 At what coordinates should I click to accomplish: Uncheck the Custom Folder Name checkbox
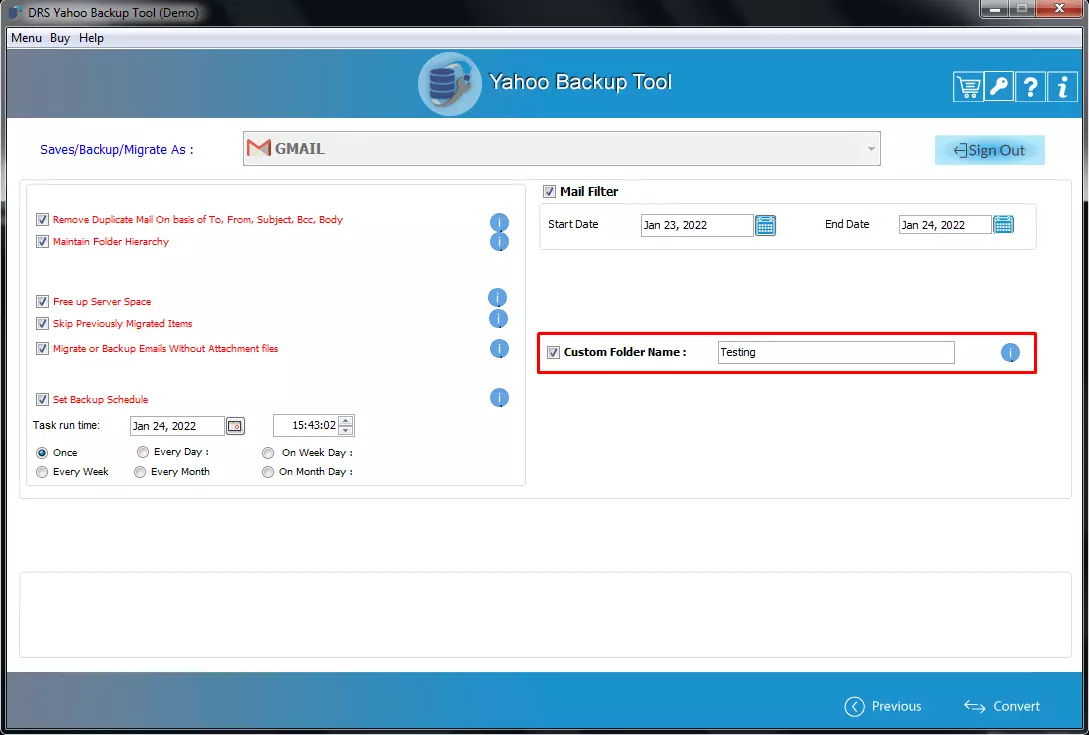pyautogui.click(x=554, y=352)
